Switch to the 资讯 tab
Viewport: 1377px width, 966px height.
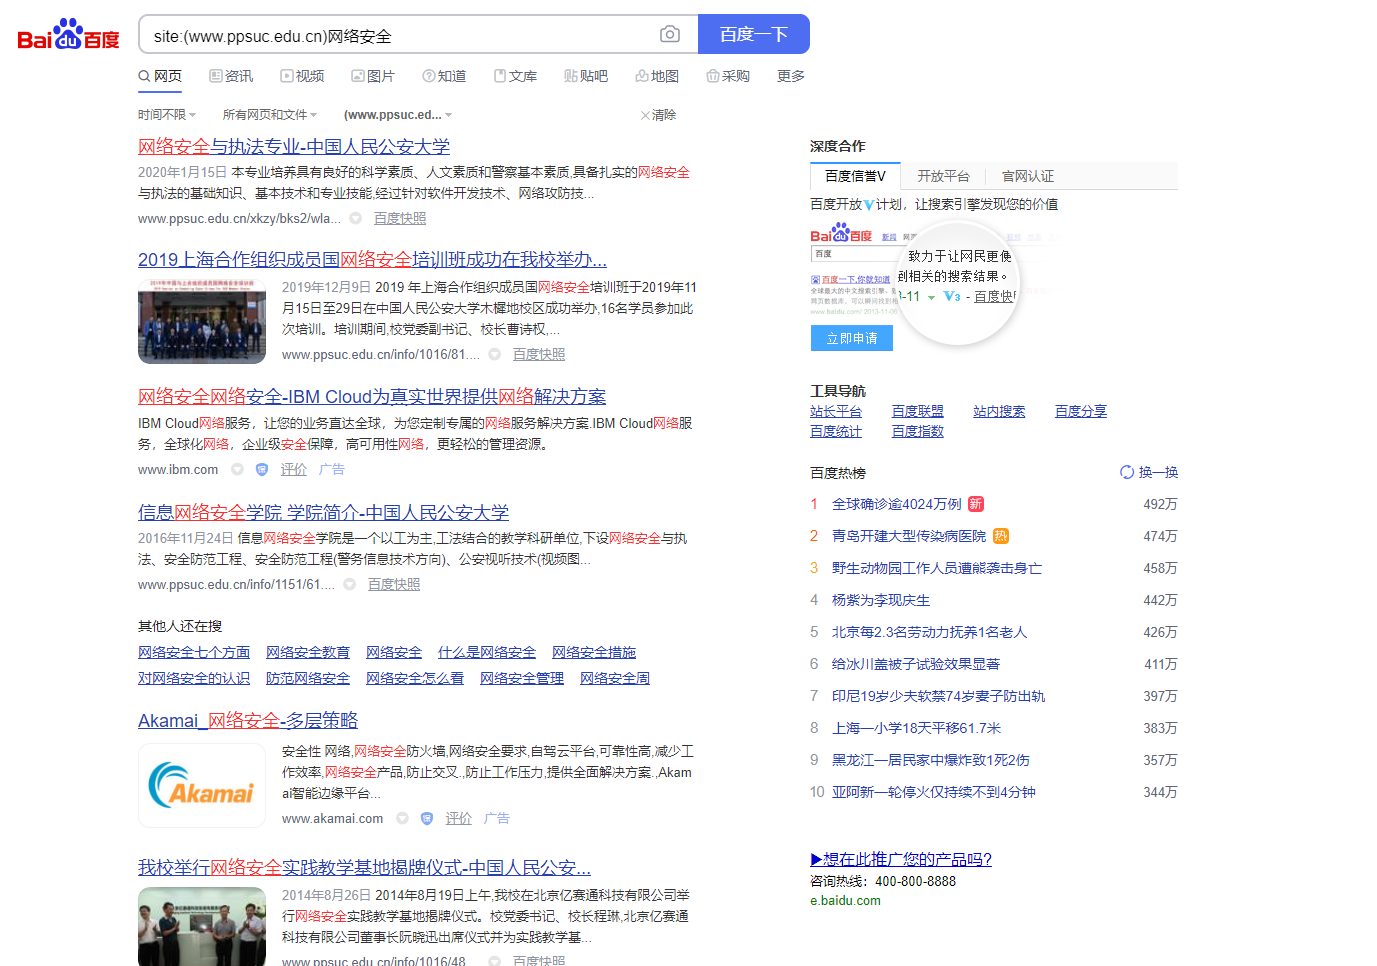[231, 76]
